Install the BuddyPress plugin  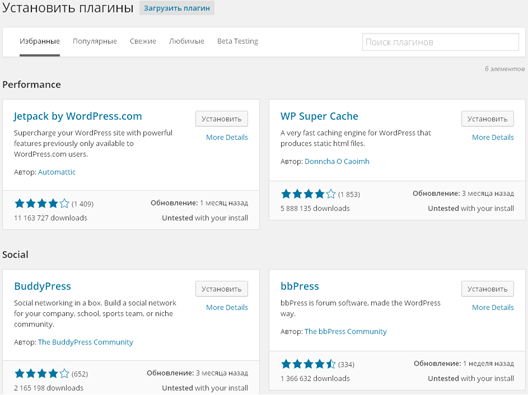(x=222, y=289)
